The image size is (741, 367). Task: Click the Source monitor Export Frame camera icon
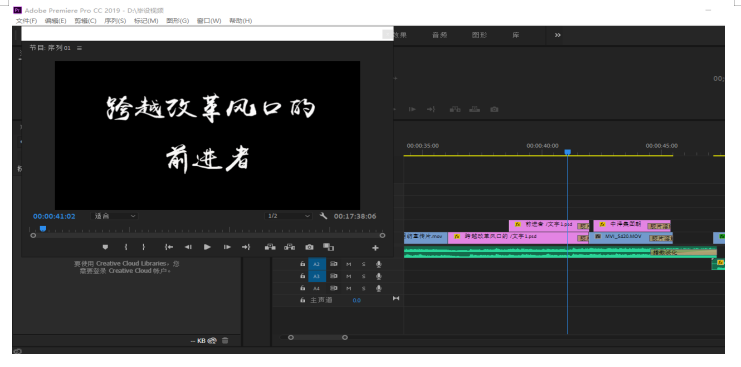click(494, 109)
